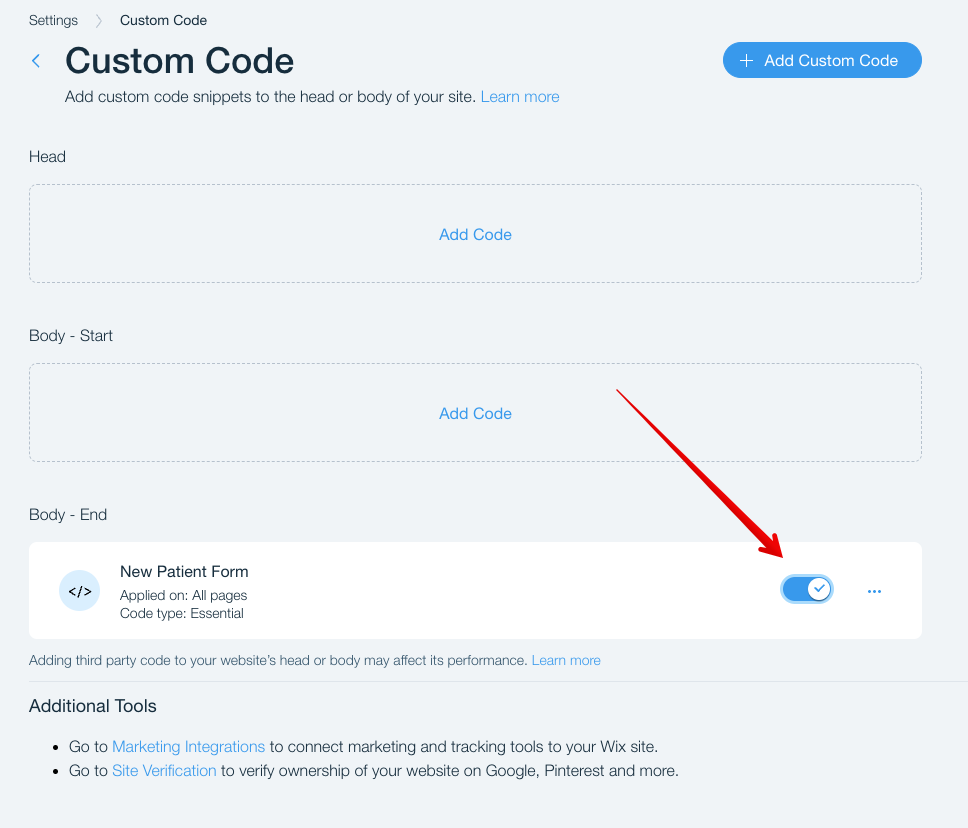
Task: Add Code to the Body - Start section
Action: pos(475,413)
